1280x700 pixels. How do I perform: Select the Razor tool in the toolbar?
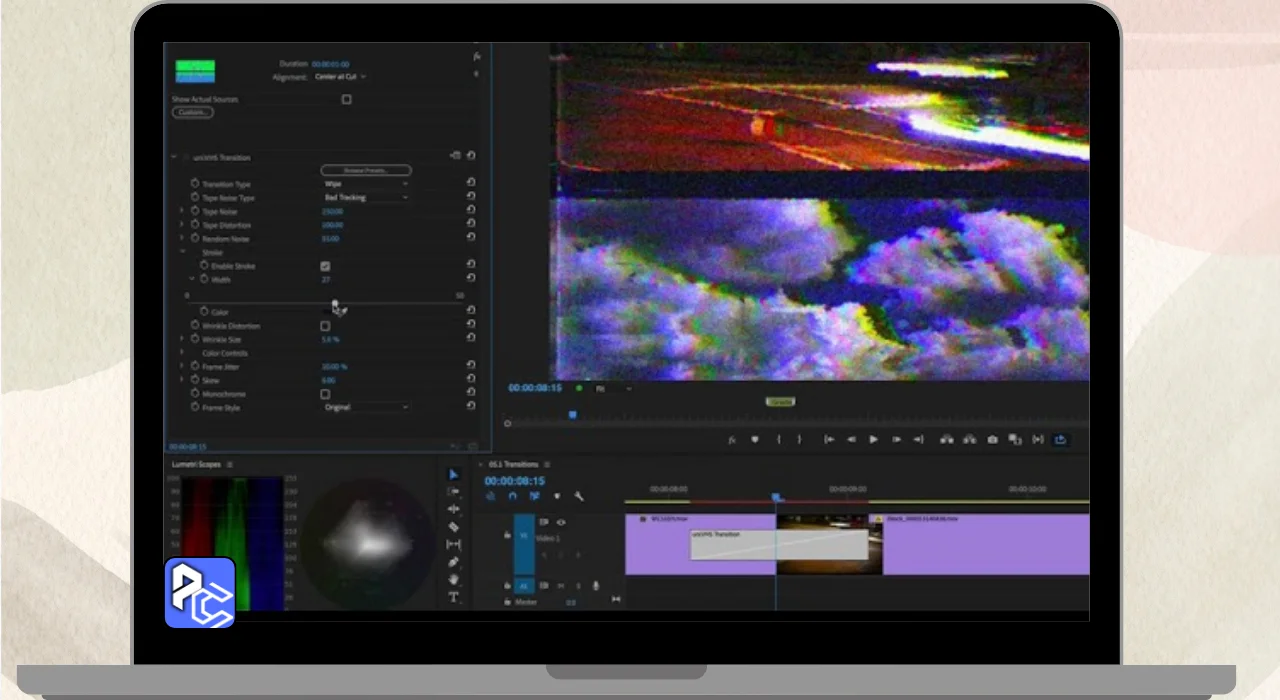tap(453, 527)
